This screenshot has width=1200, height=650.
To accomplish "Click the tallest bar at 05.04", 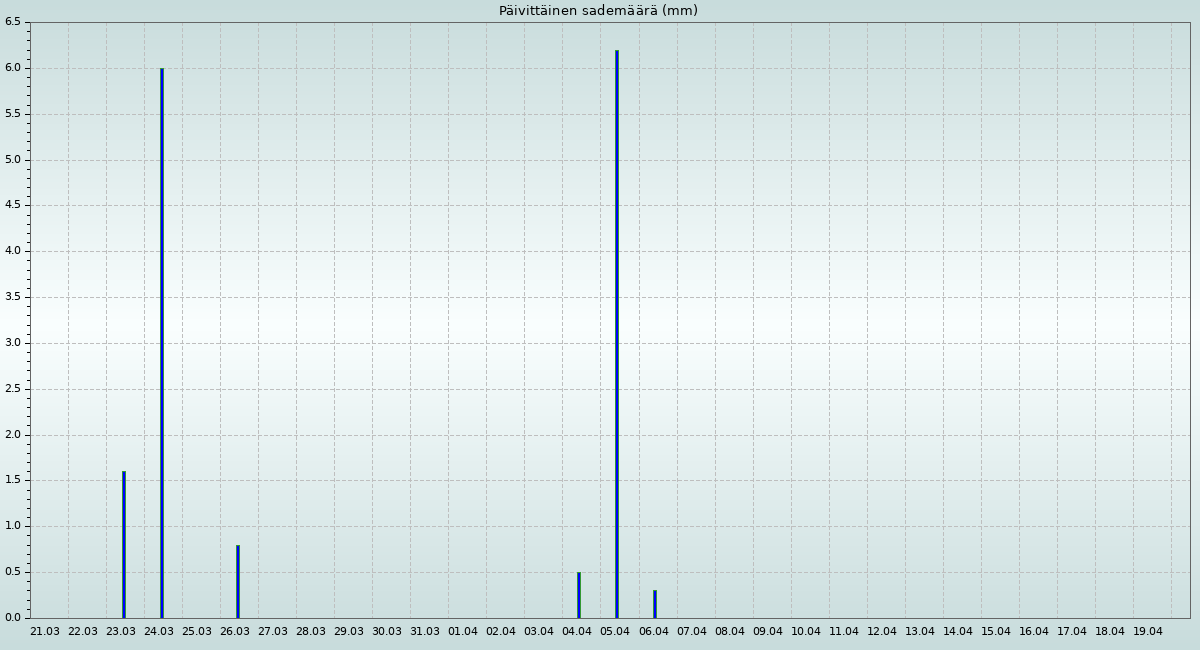I will coord(617,334).
